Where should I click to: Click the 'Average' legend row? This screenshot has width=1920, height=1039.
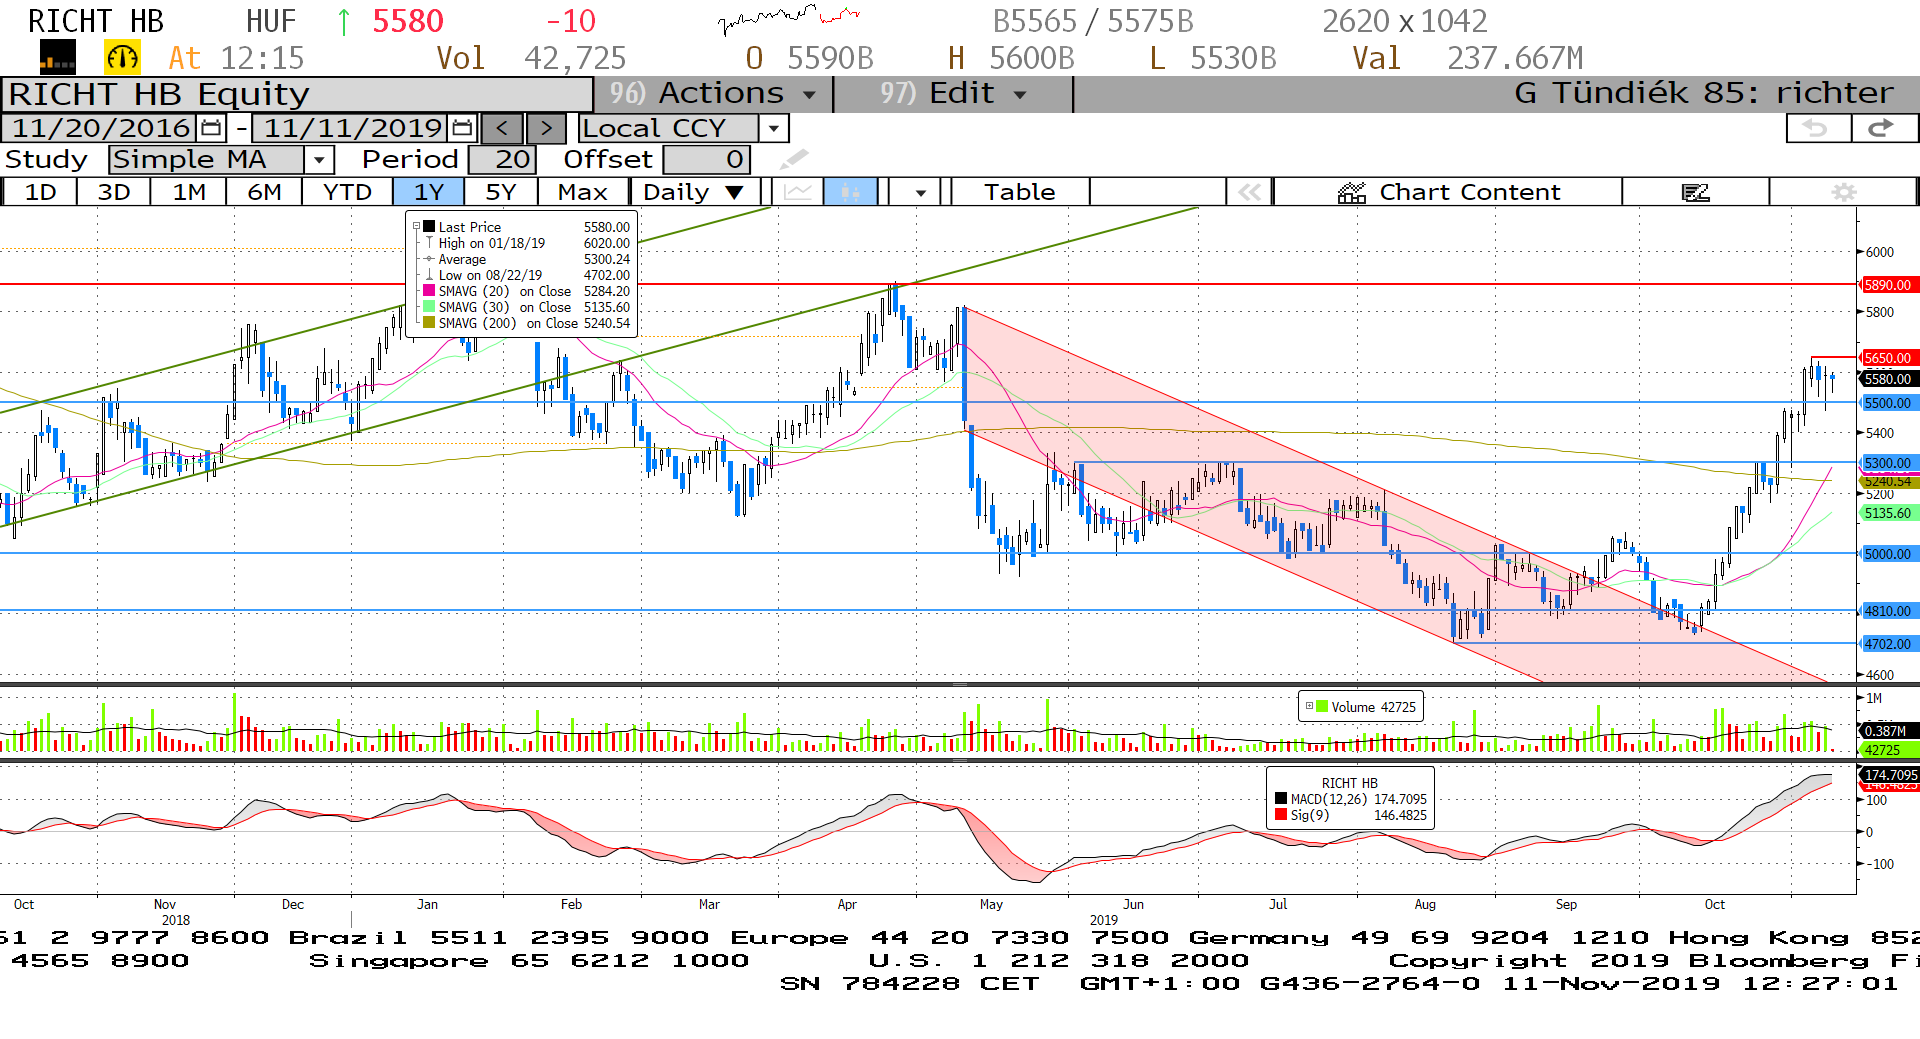[x=528, y=259]
